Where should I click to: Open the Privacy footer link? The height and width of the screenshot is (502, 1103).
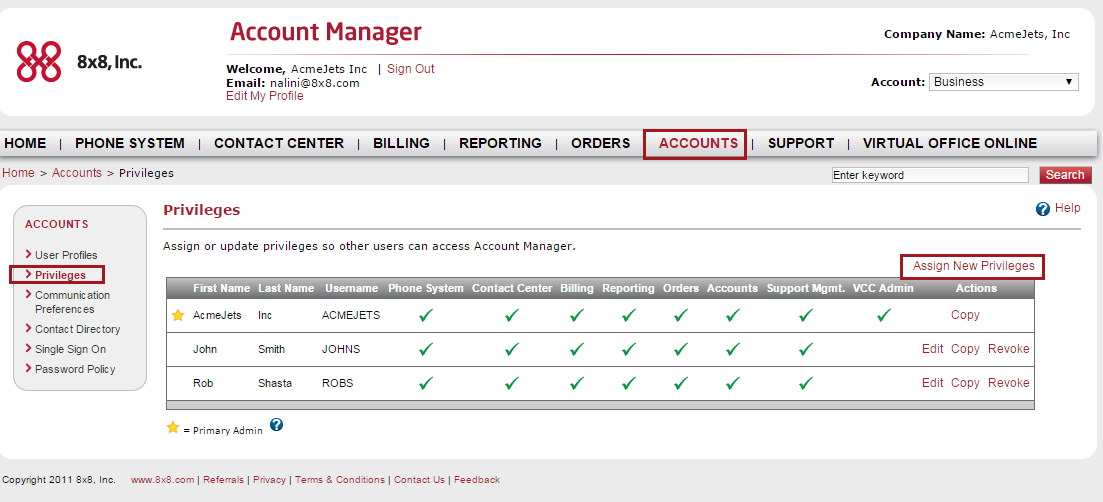[269, 480]
